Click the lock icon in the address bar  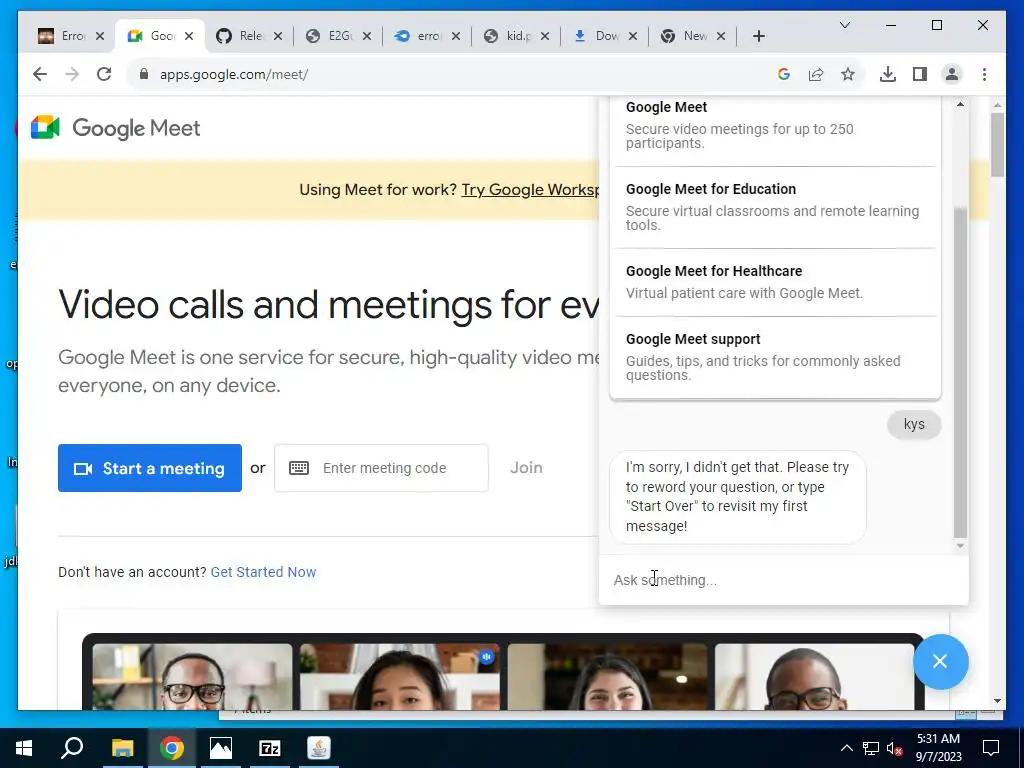[x=144, y=74]
